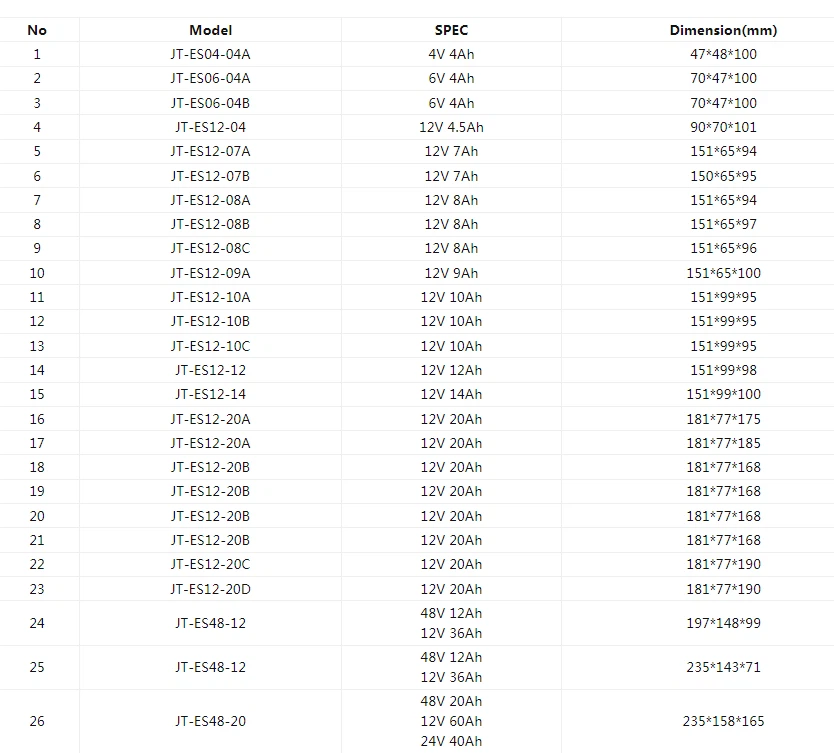The width and height of the screenshot is (834, 753).
Task: Click the No column header
Action: [37, 30]
